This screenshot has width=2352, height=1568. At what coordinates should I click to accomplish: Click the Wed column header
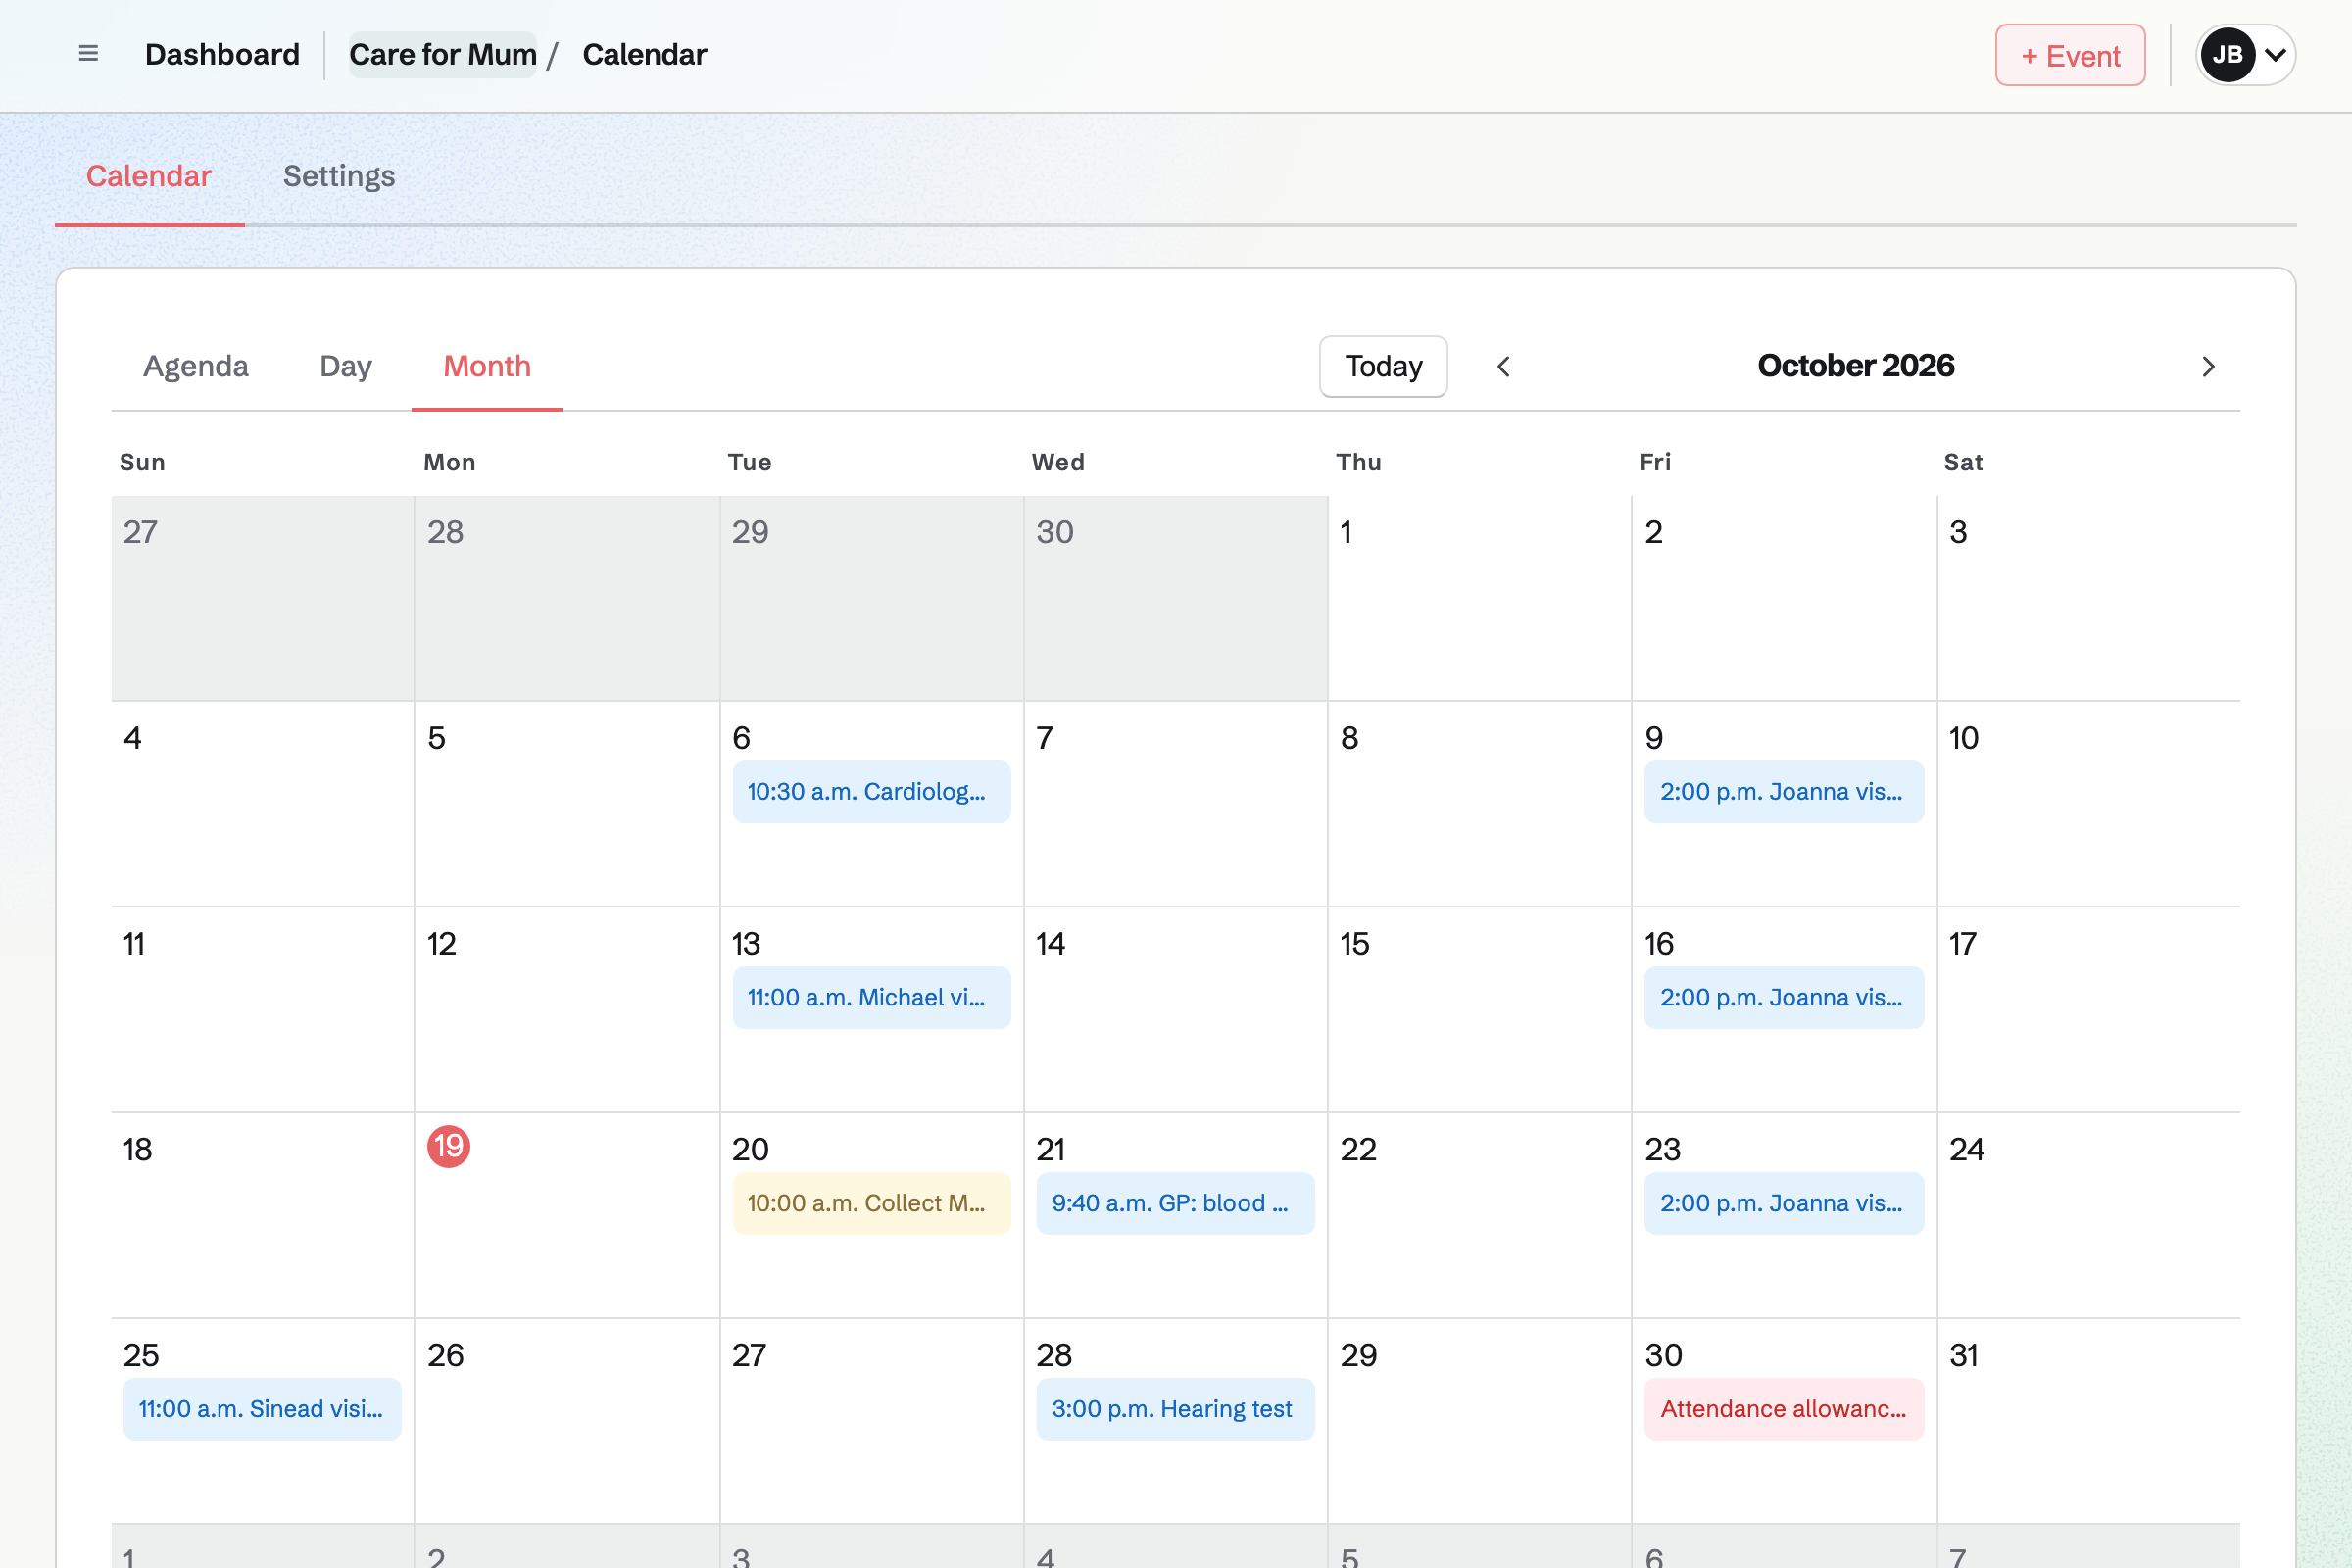pos(1058,462)
